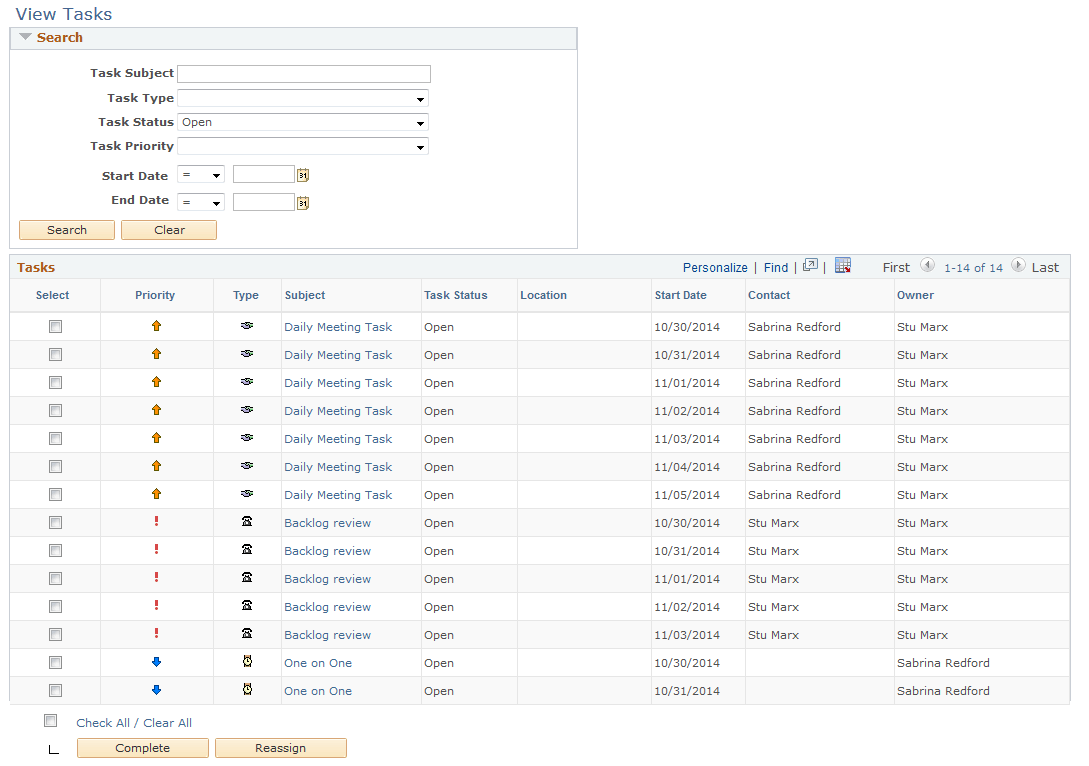Open the End Date calendar picker
Viewport: 1089px width, 766px height.
303,201
